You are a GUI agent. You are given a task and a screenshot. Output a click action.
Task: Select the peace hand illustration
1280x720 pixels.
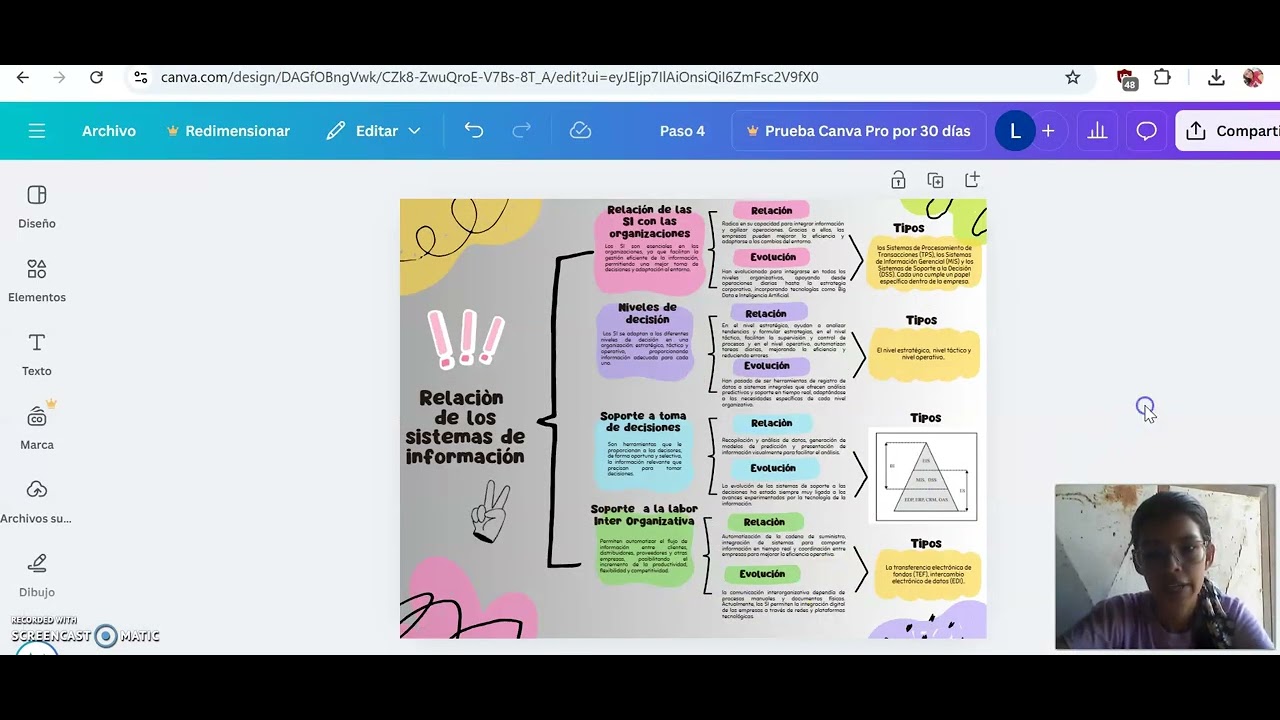tap(490, 511)
